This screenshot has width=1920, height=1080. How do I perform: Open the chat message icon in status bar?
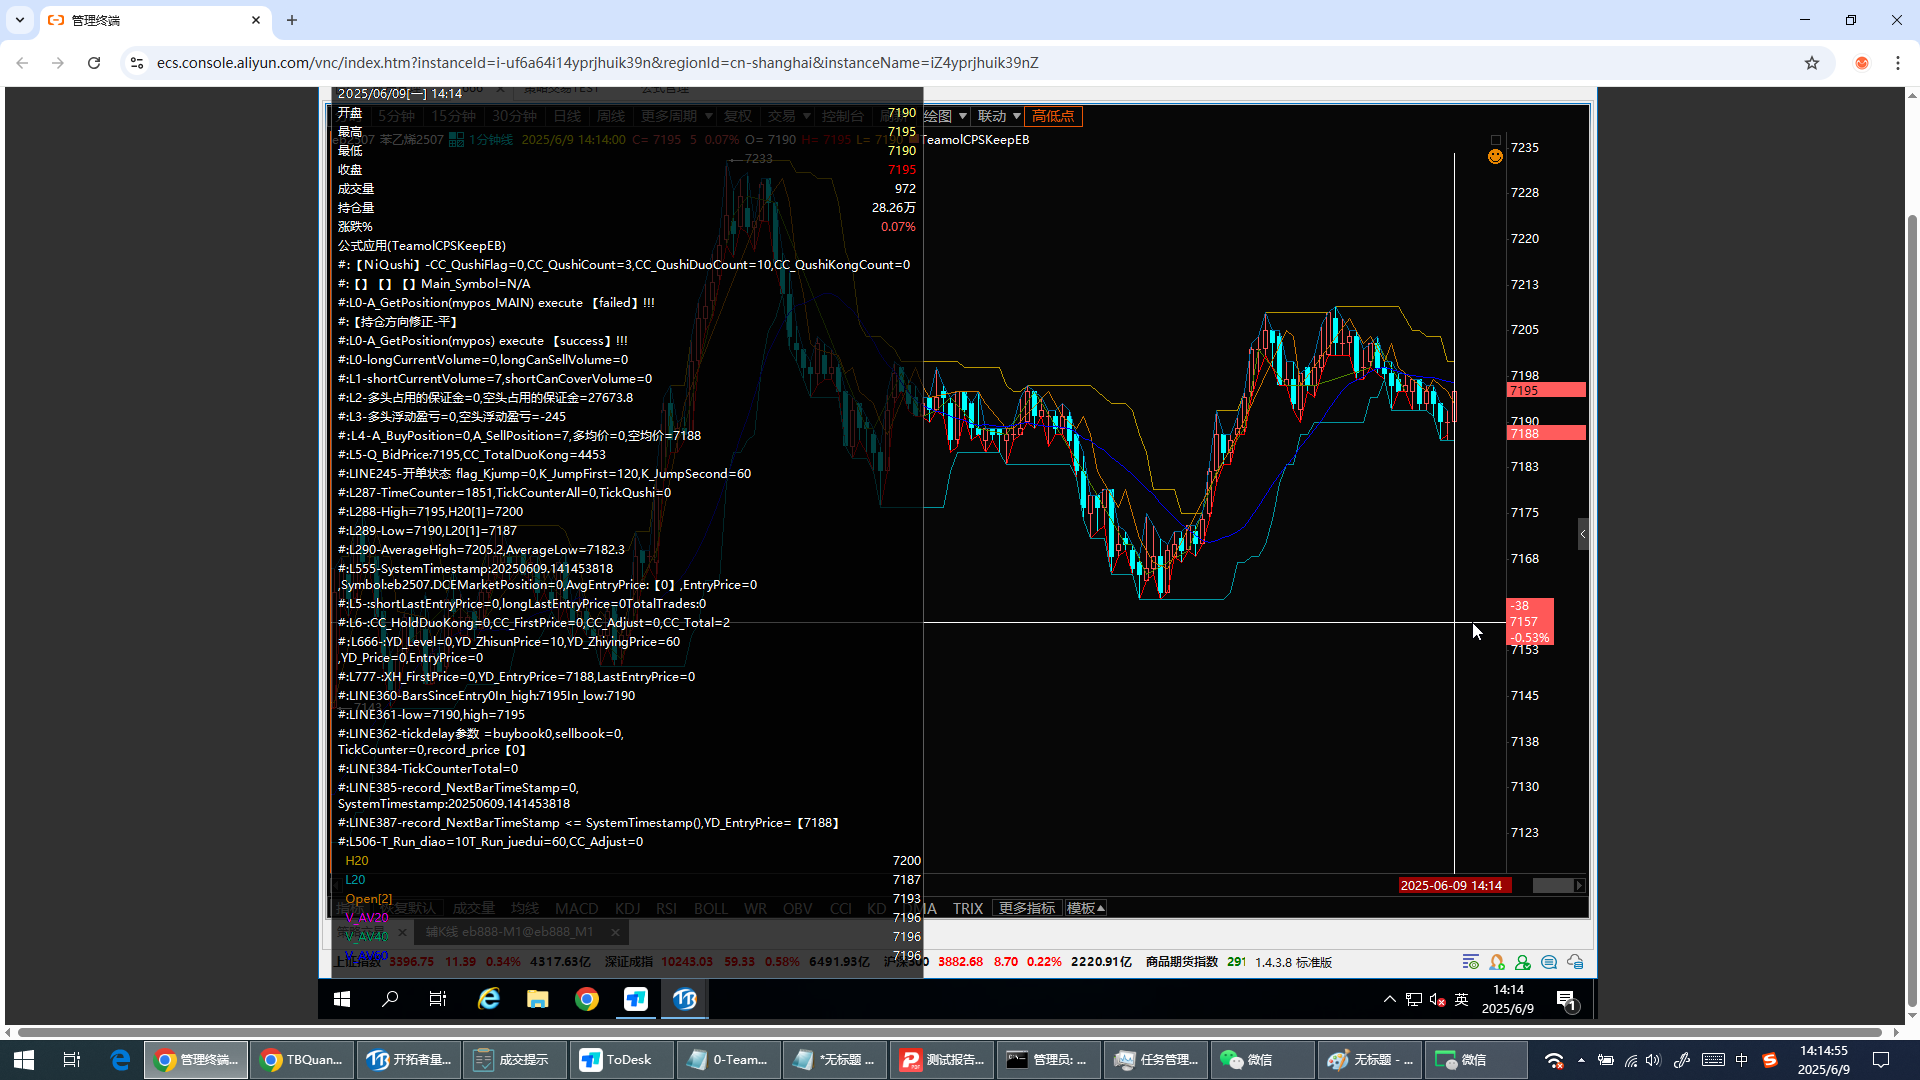[1549, 962]
